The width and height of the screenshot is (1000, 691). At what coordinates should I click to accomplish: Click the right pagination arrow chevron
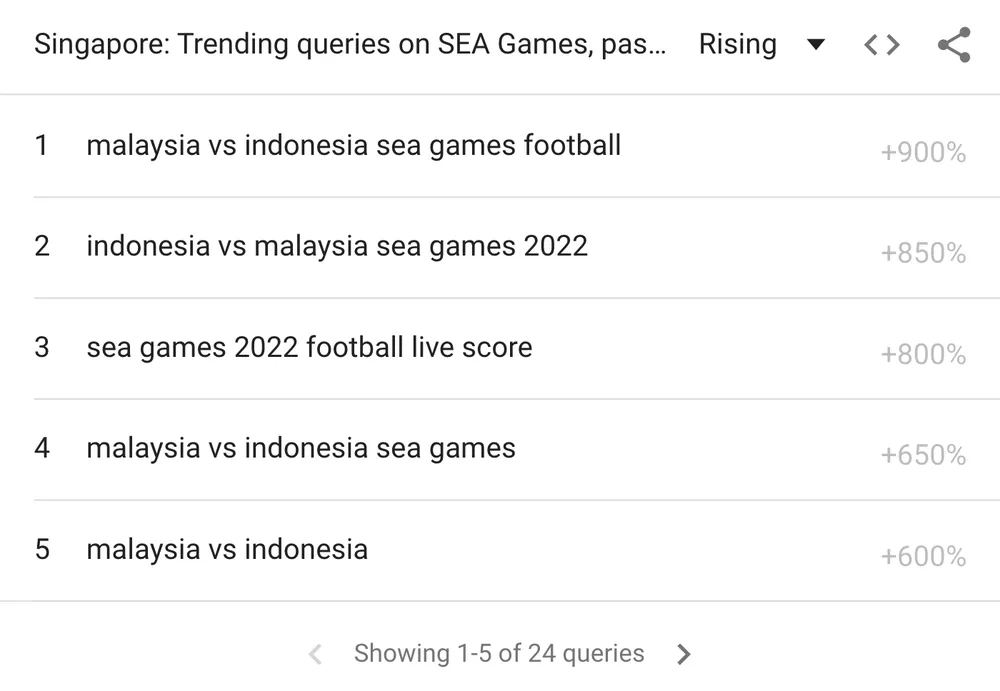click(684, 653)
